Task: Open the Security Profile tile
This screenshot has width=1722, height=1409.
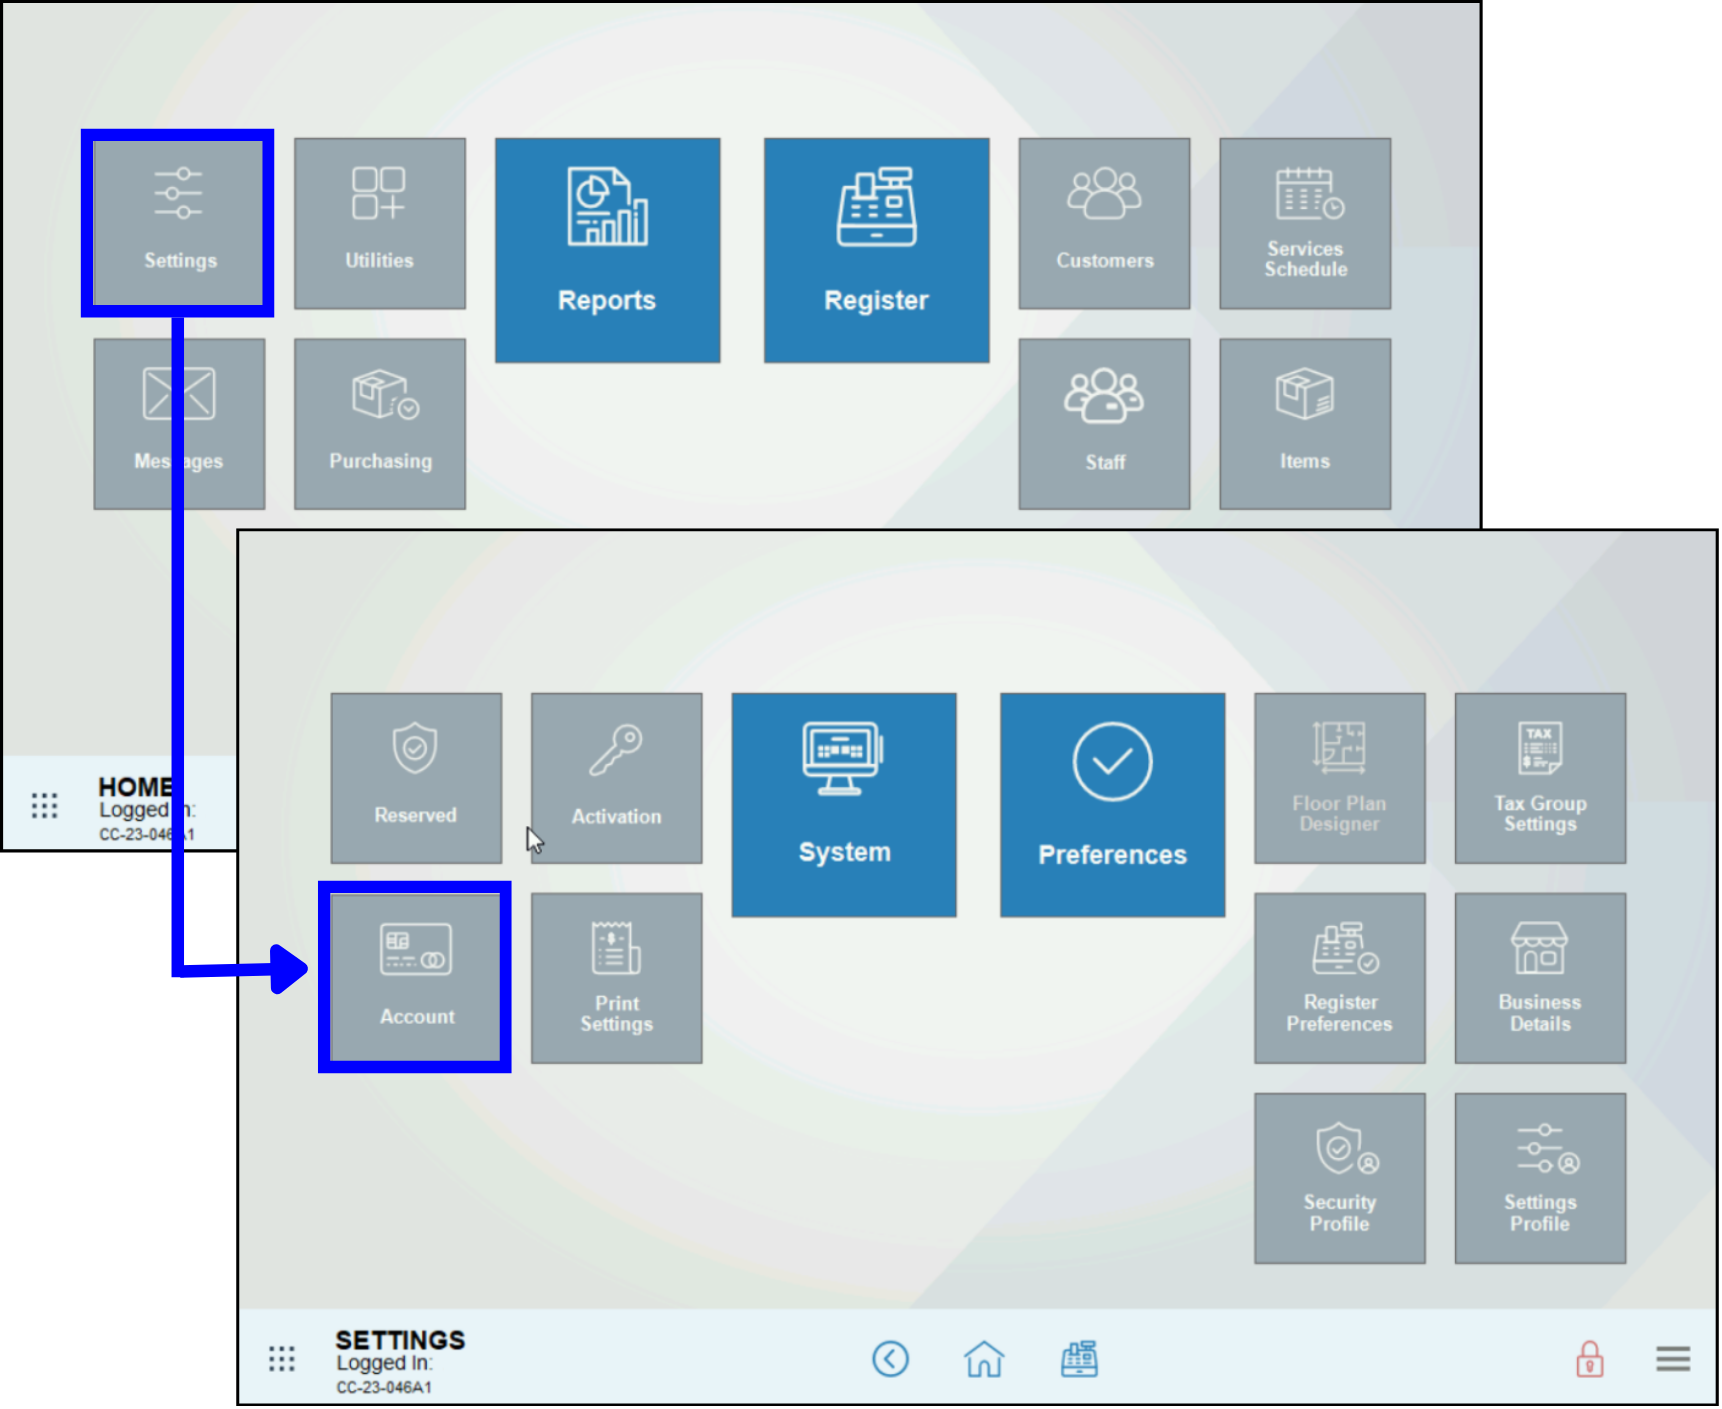Action: 1339,1177
